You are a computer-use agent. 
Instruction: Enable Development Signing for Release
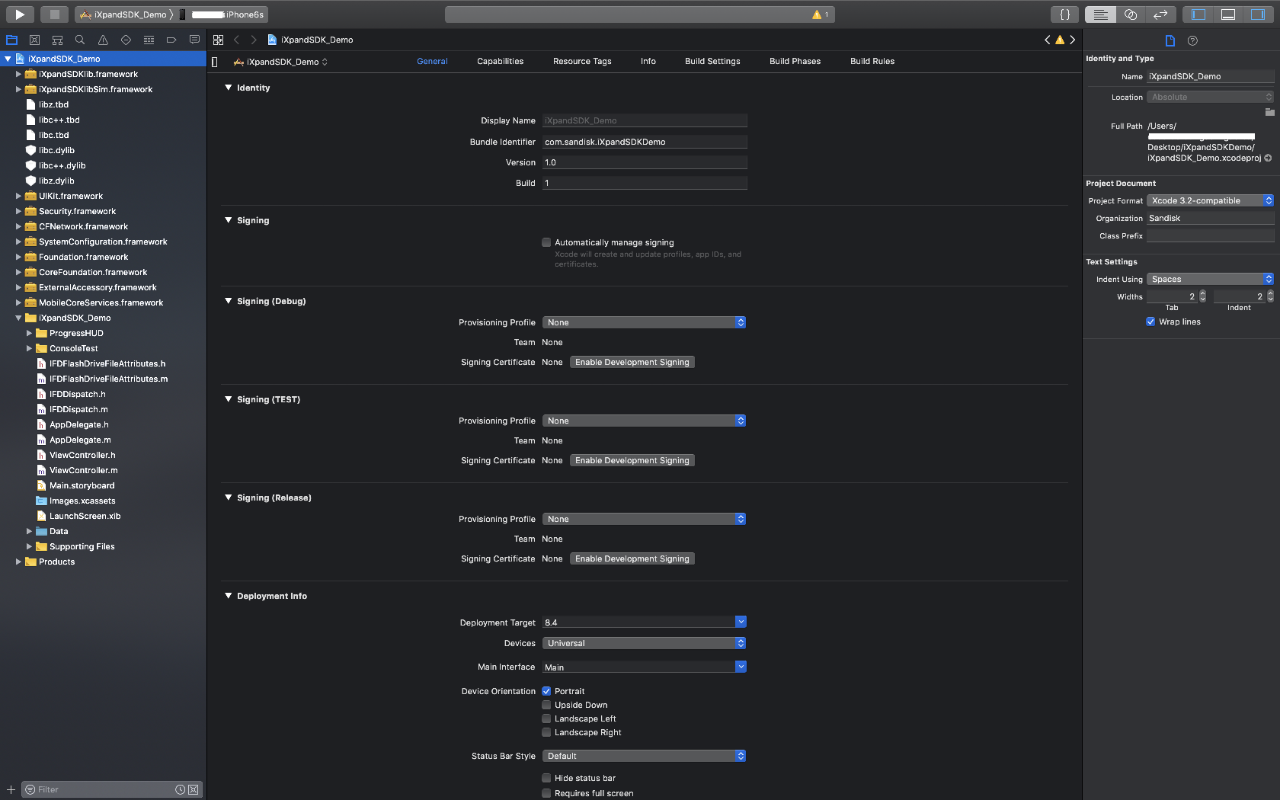(632, 559)
